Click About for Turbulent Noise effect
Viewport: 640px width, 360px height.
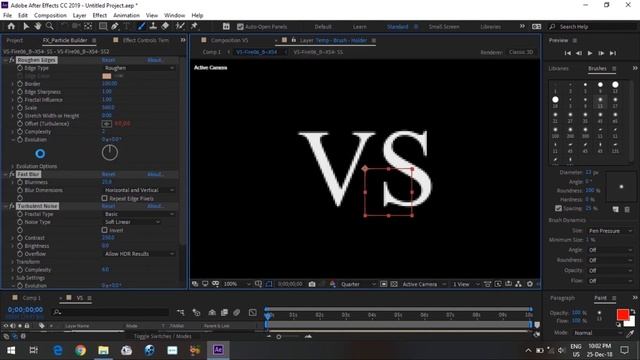point(155,206)
